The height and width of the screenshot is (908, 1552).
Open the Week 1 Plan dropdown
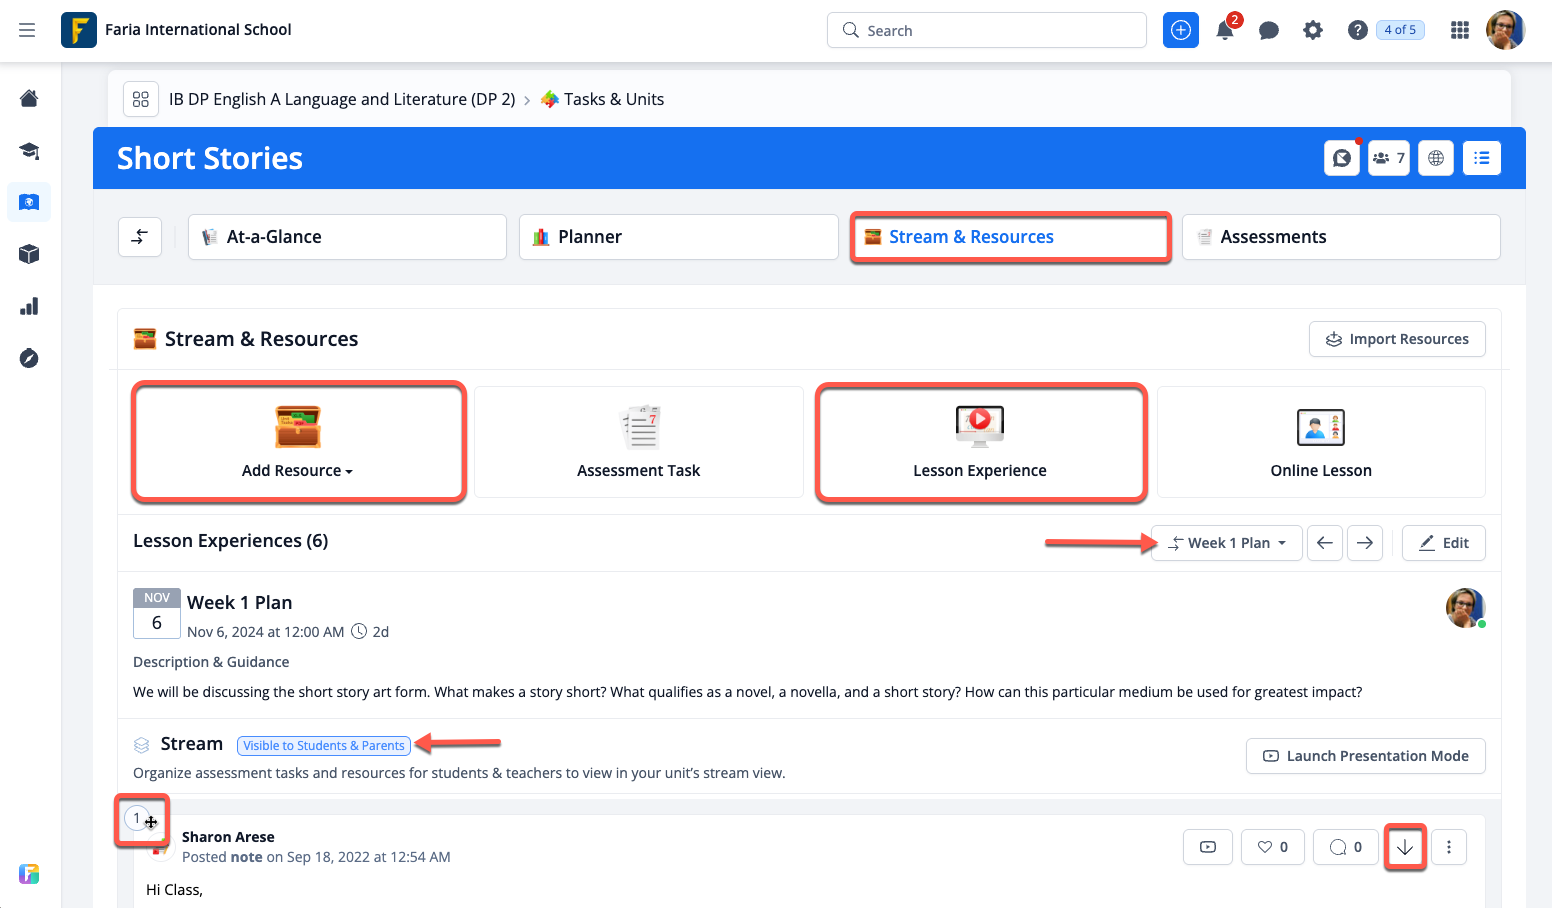1226,543
